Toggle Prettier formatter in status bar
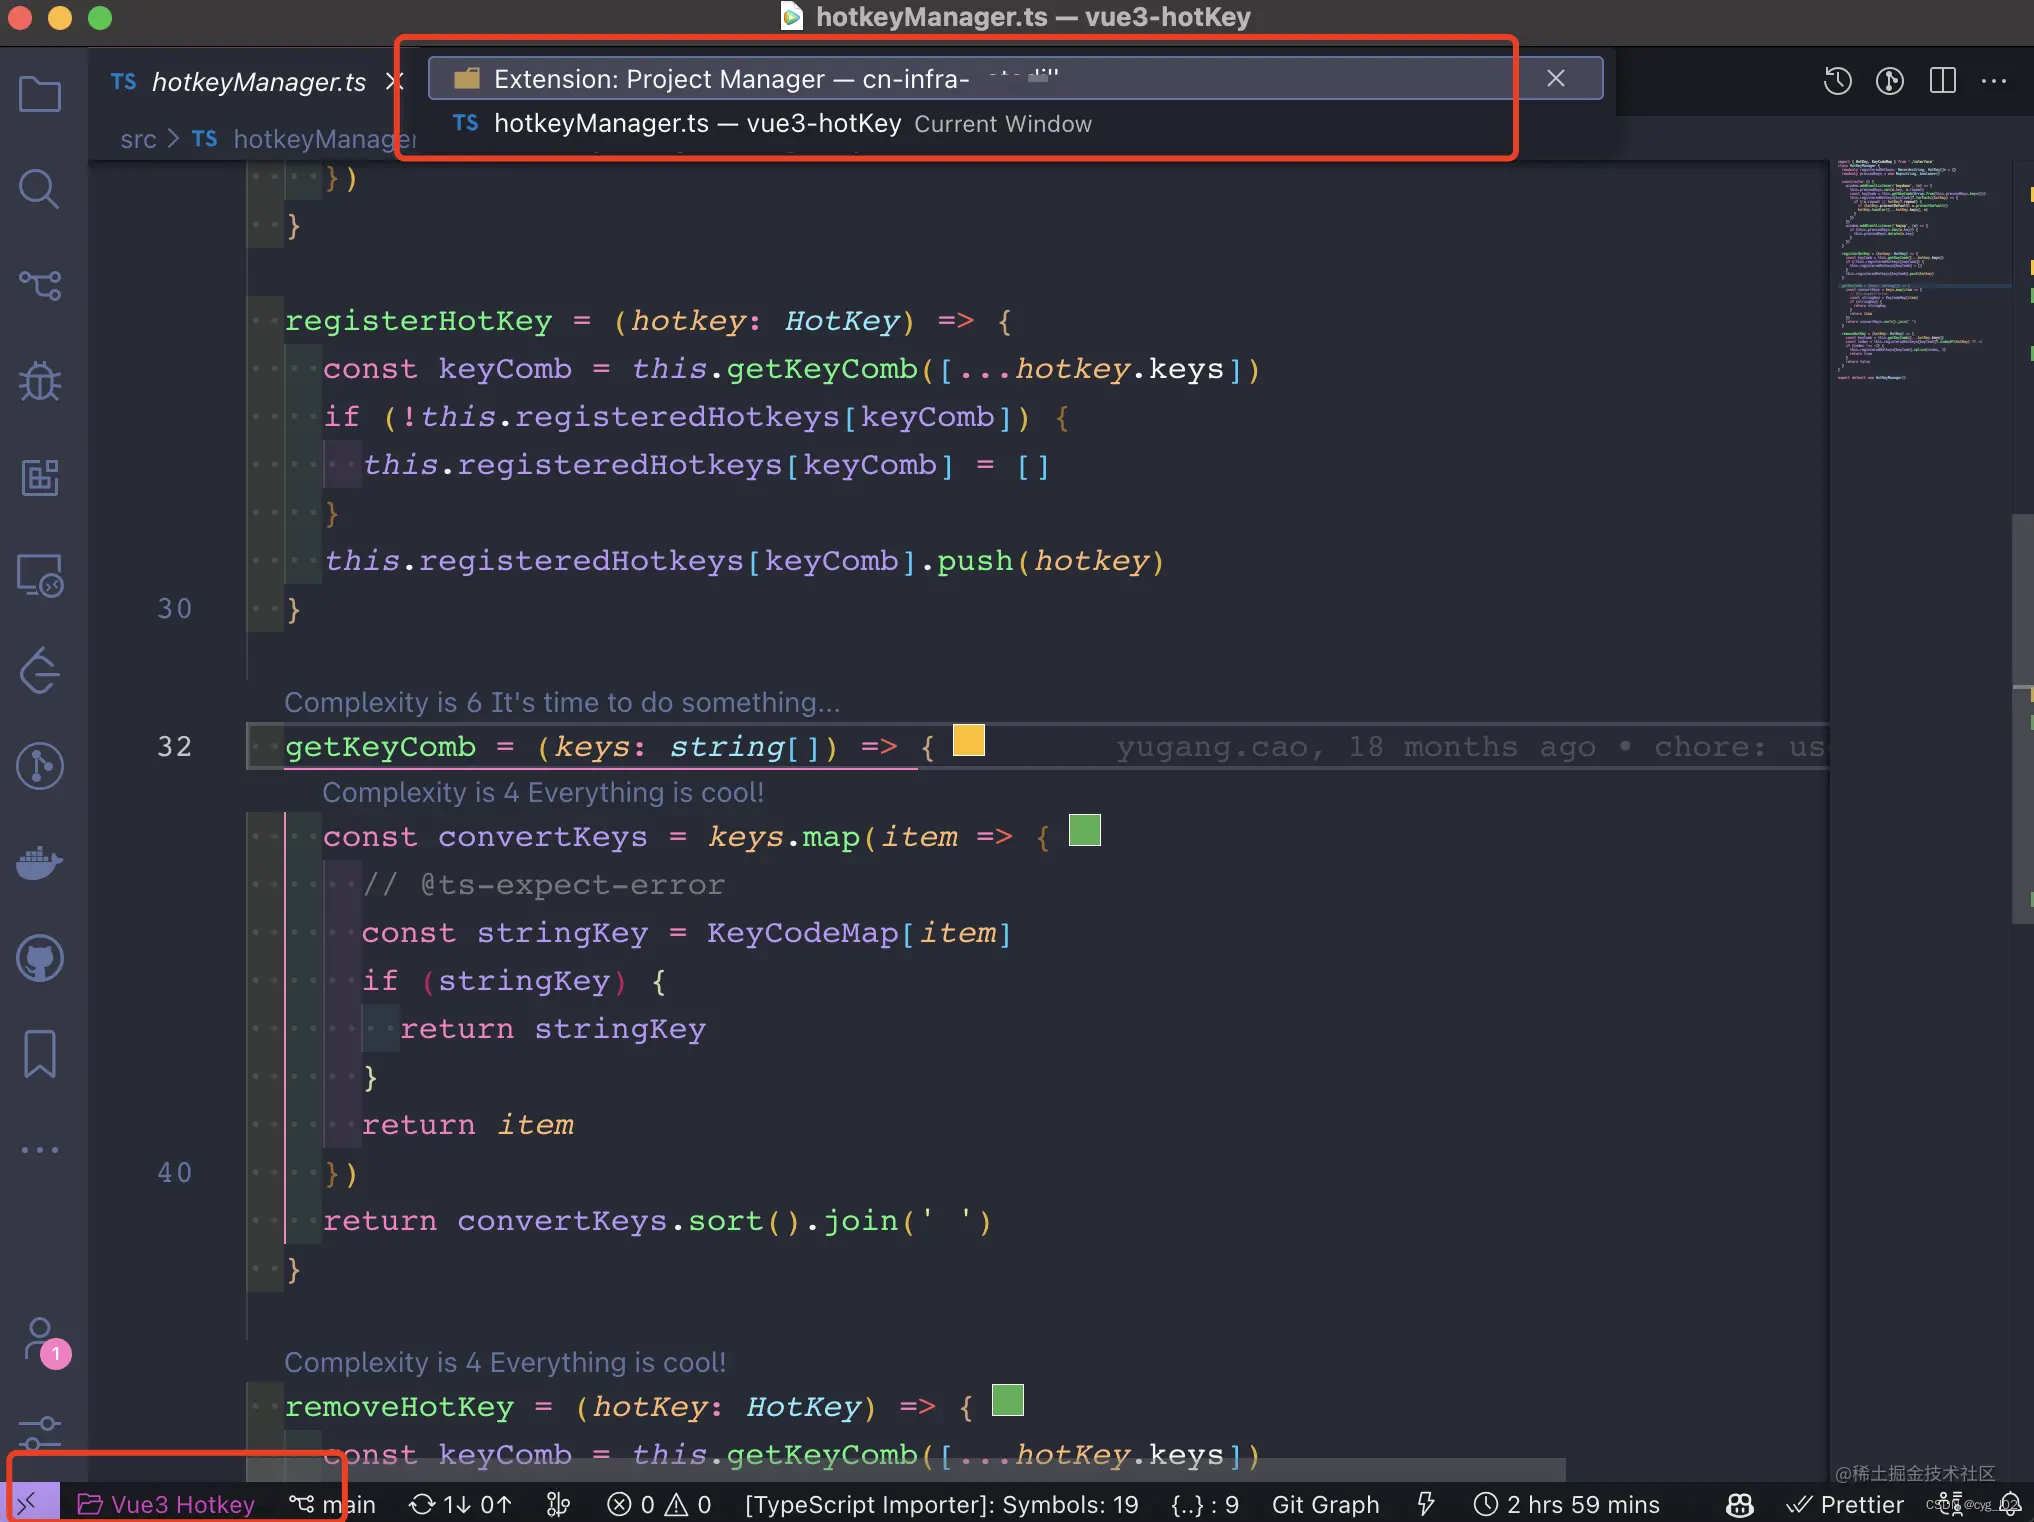 click(1845, 1504)
